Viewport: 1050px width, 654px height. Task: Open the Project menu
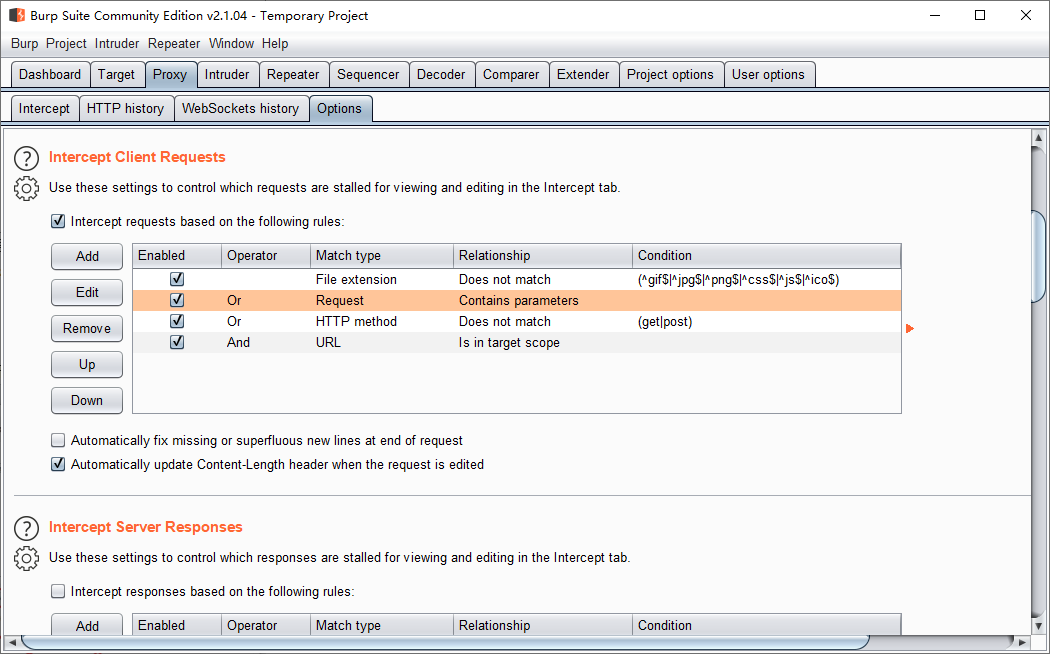click(66, 44)
